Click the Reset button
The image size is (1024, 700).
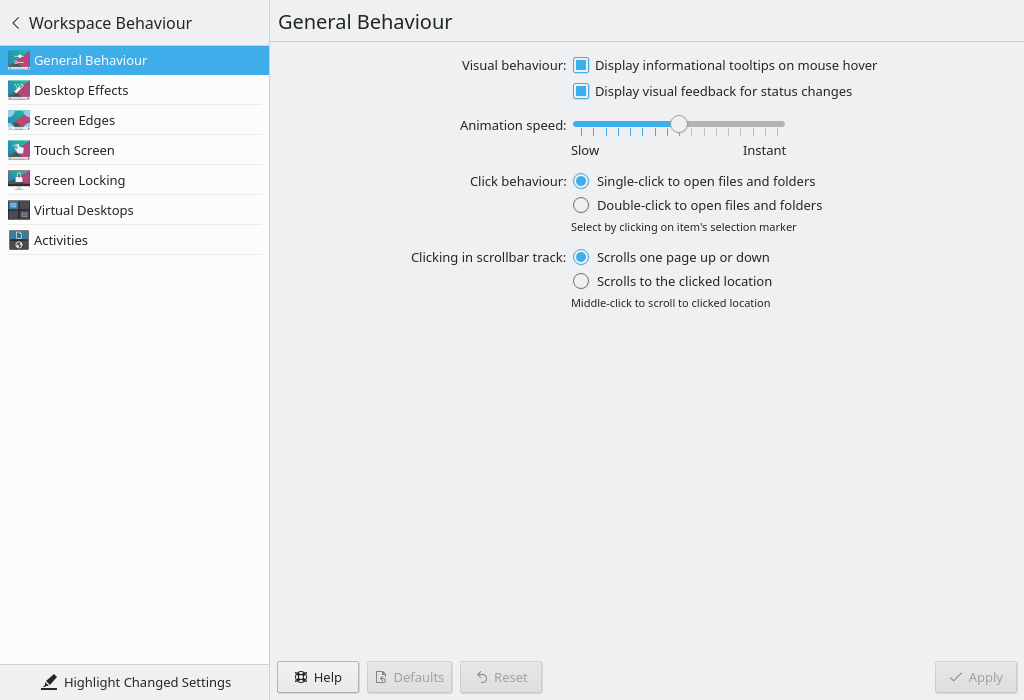point(501,677)
